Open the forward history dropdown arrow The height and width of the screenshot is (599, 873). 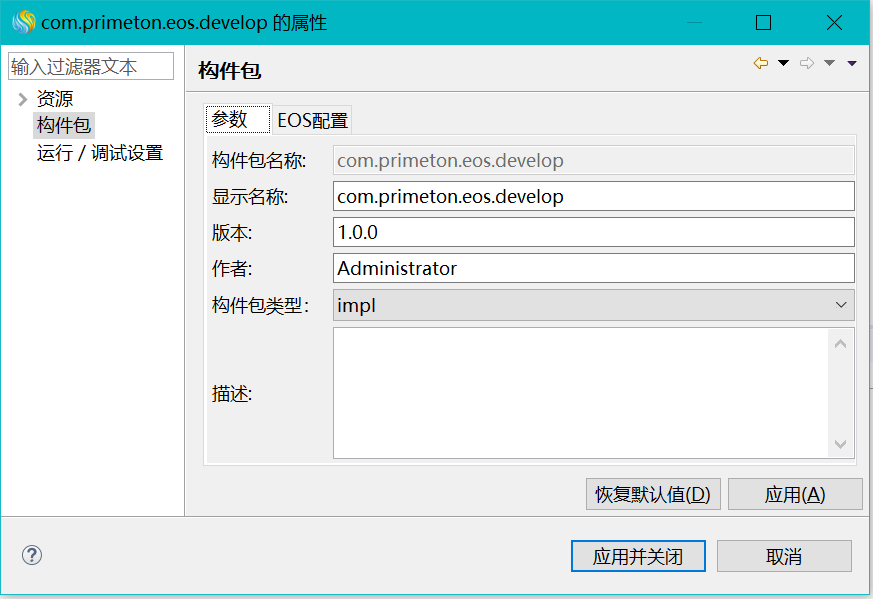click(829, 64)
